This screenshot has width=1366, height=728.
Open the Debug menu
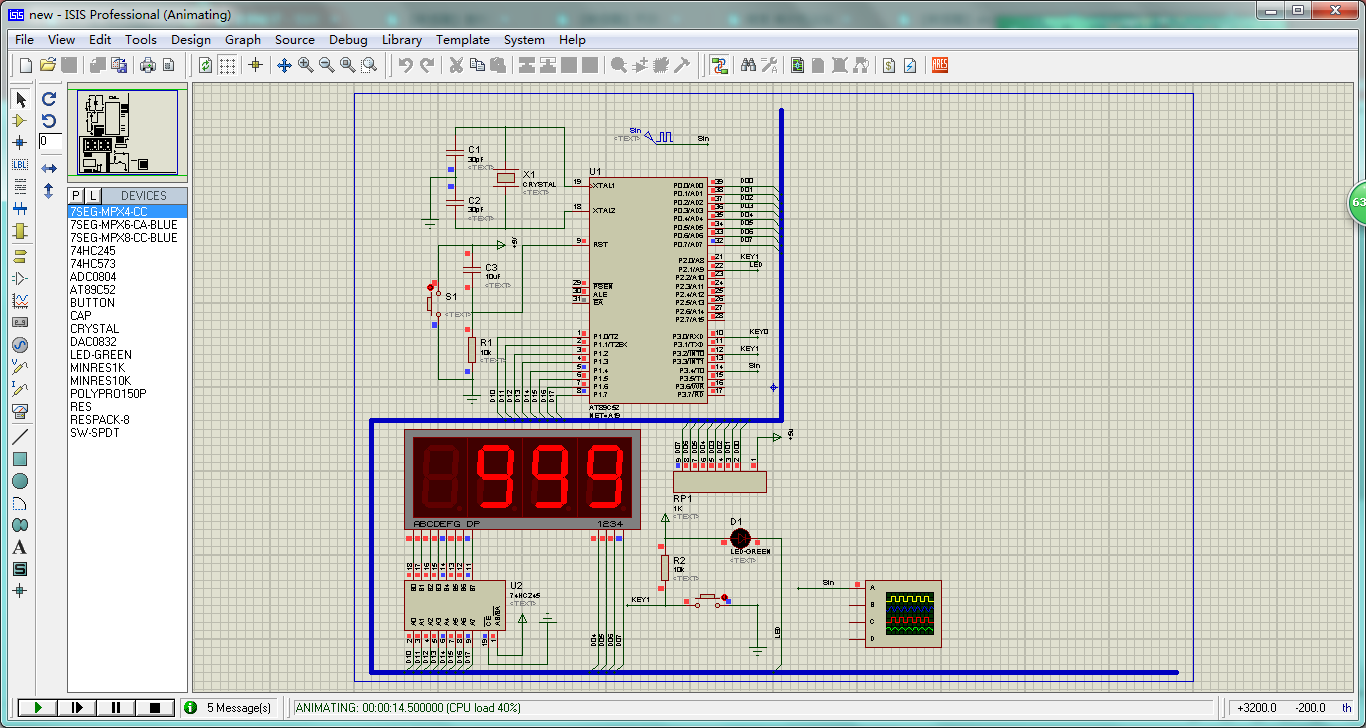coord(348,40)
